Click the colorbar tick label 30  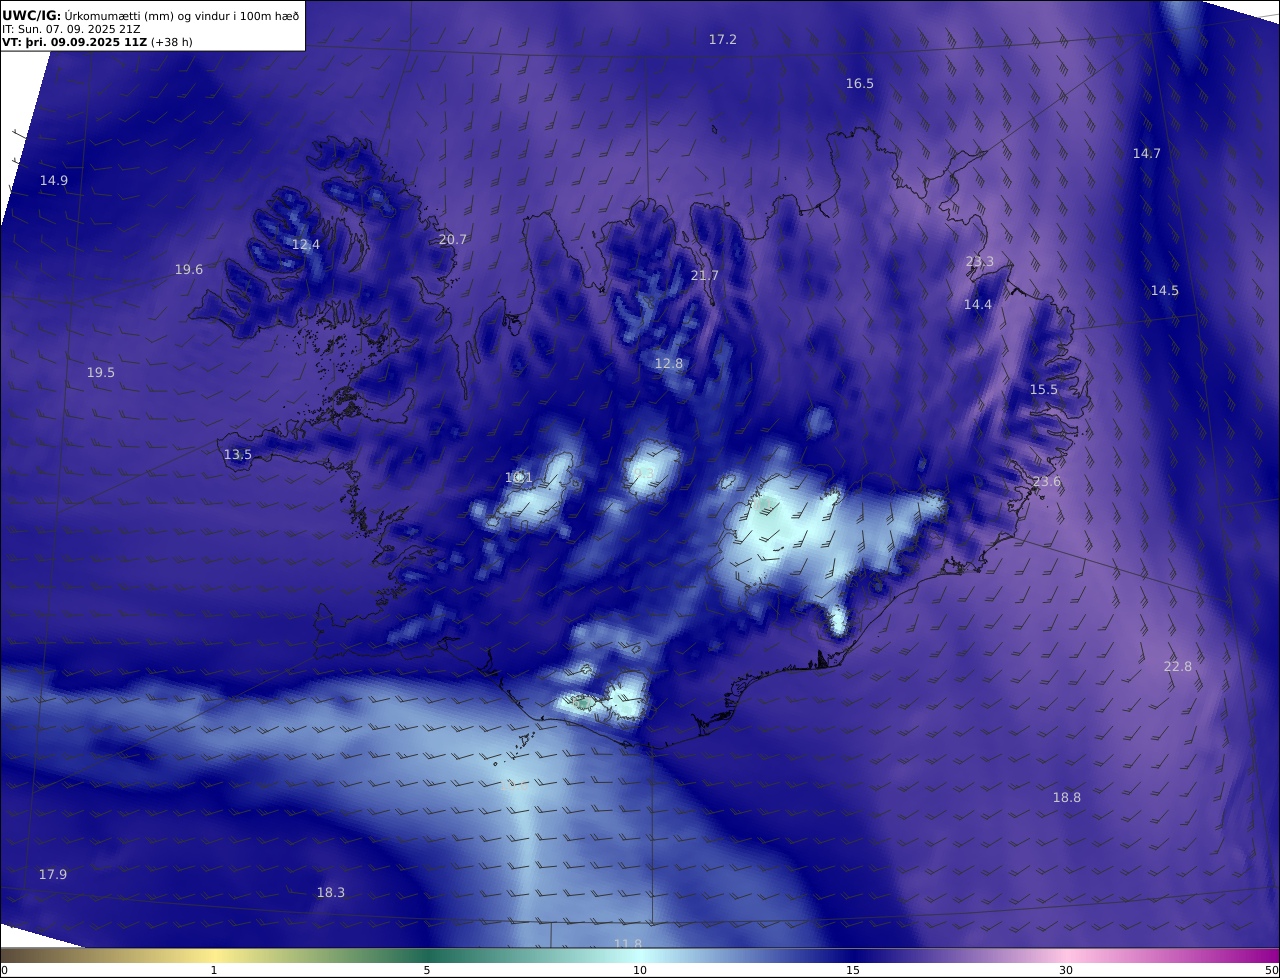pos(1066,970)
